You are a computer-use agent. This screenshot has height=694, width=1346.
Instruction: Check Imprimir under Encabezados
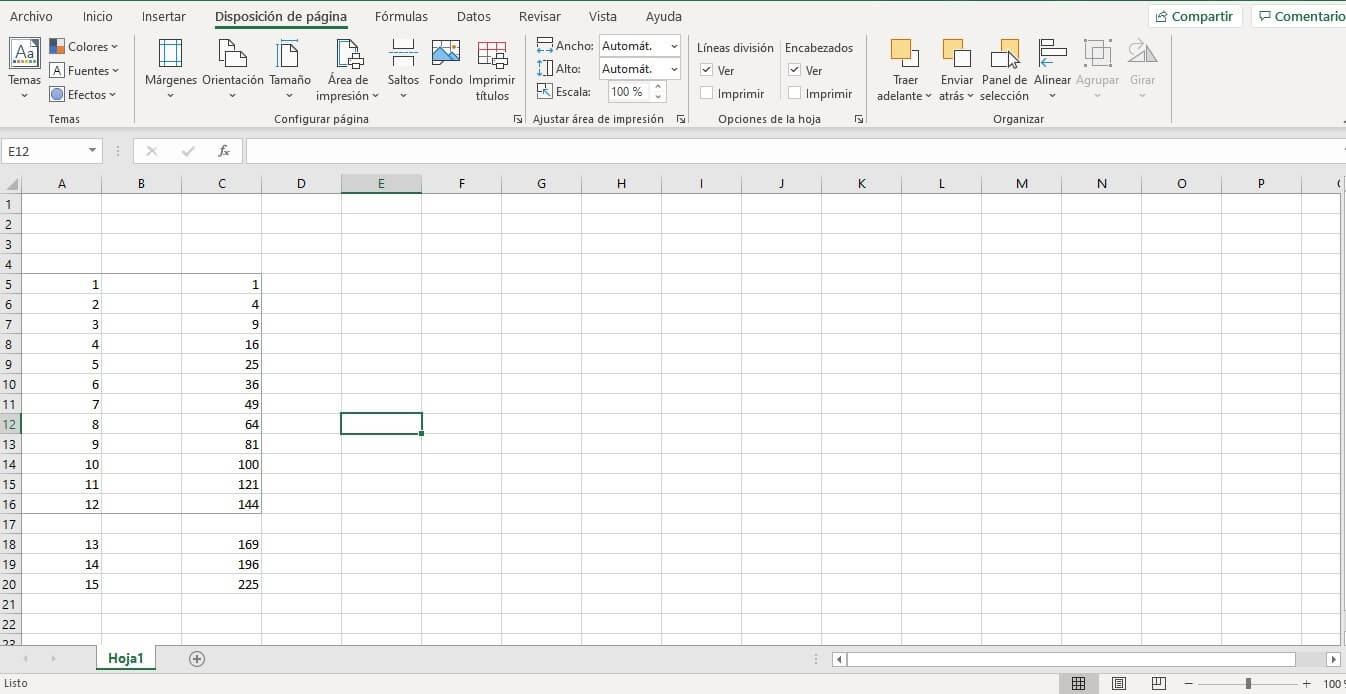[795, 93]
